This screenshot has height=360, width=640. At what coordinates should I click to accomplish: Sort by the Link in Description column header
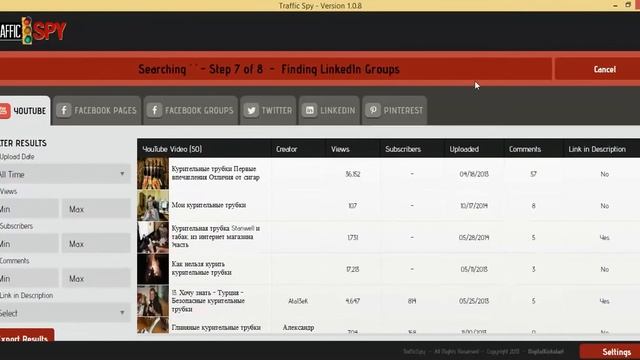point(601,149)
